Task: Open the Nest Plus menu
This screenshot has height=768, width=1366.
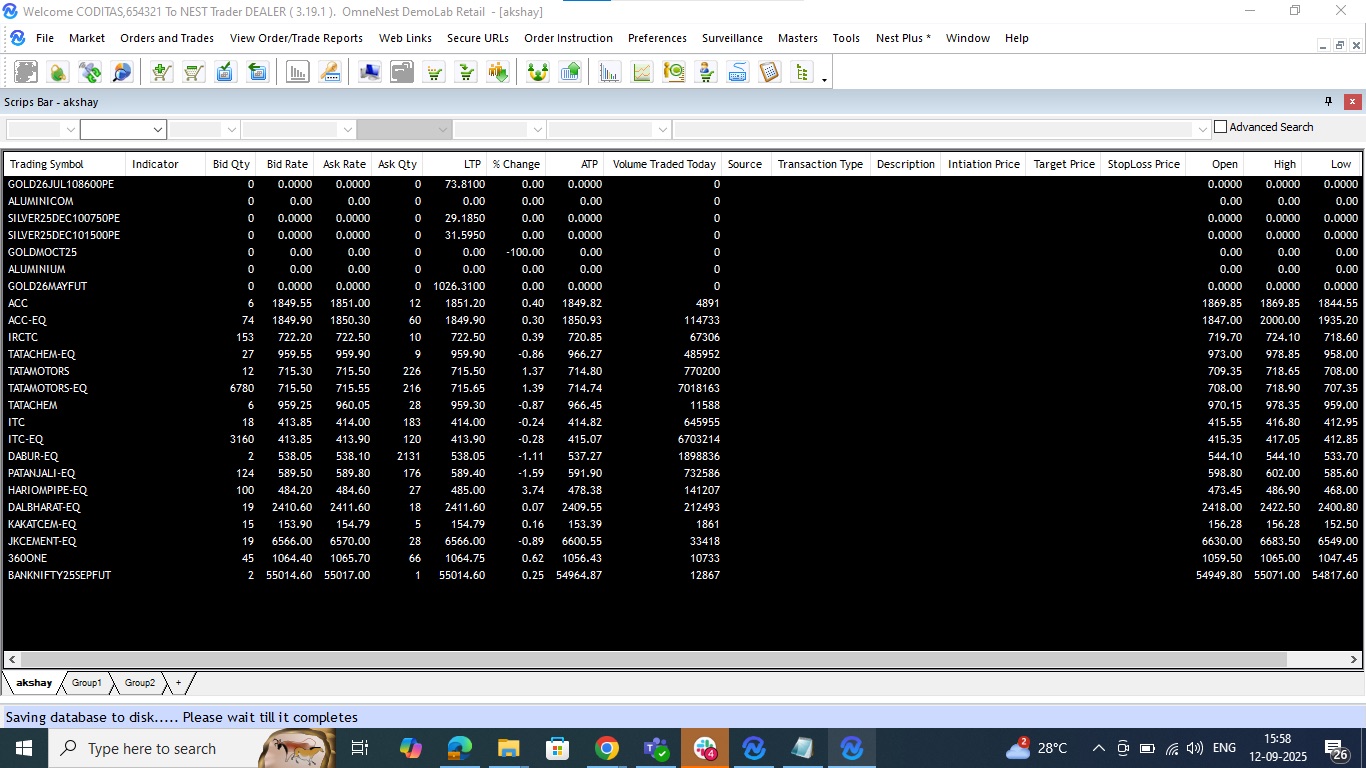Action: tap(903, 38)
